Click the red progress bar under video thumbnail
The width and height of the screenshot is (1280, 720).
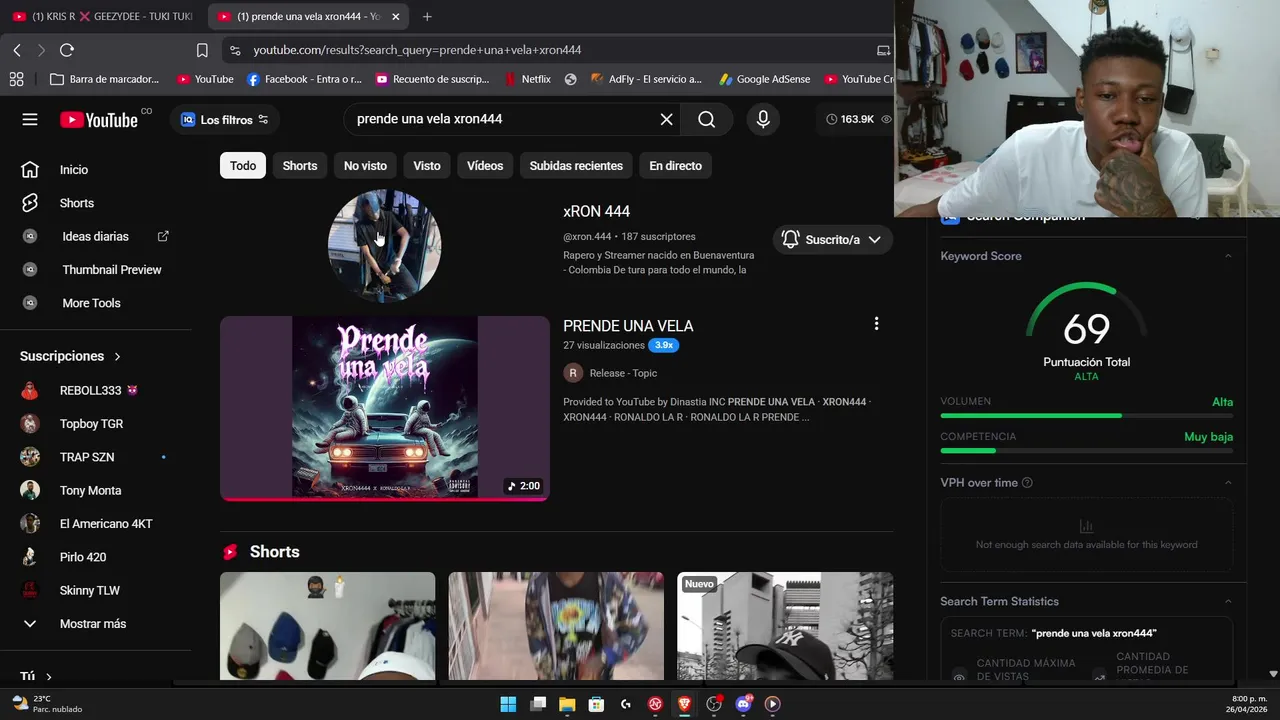point(385,499)
